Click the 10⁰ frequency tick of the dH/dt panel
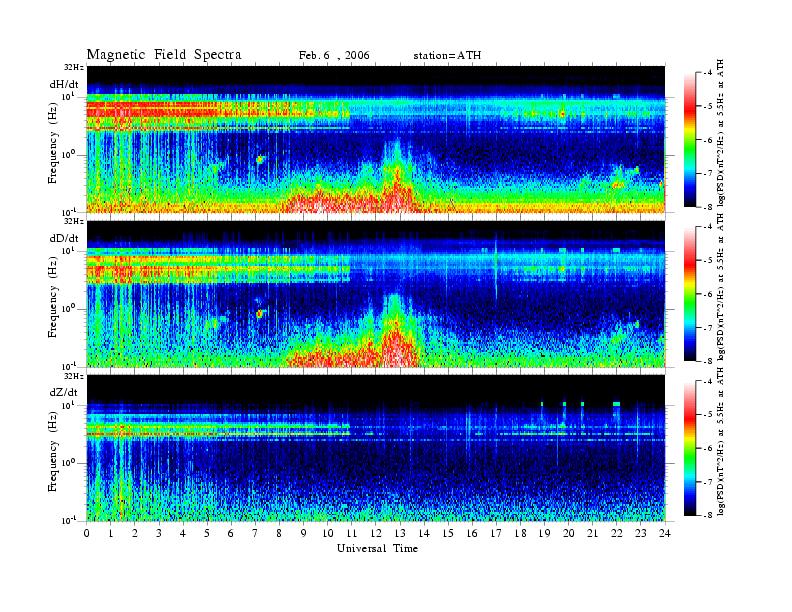792x612 pixels. coord(68,155)
